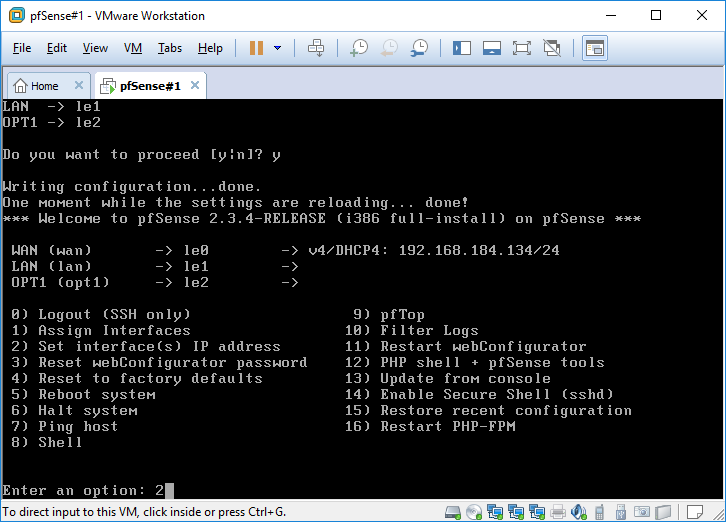The width and height of the screenshot is (726, 522).
Task: Open the View menu
Action: tap(95, 48)
